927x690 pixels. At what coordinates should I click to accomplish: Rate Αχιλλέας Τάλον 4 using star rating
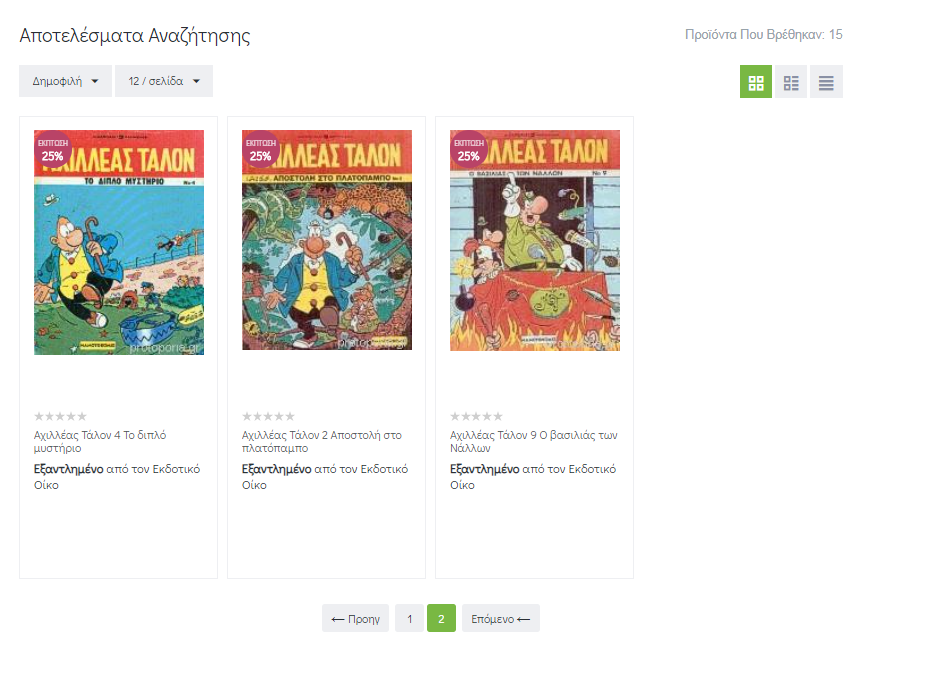point(60,416)
